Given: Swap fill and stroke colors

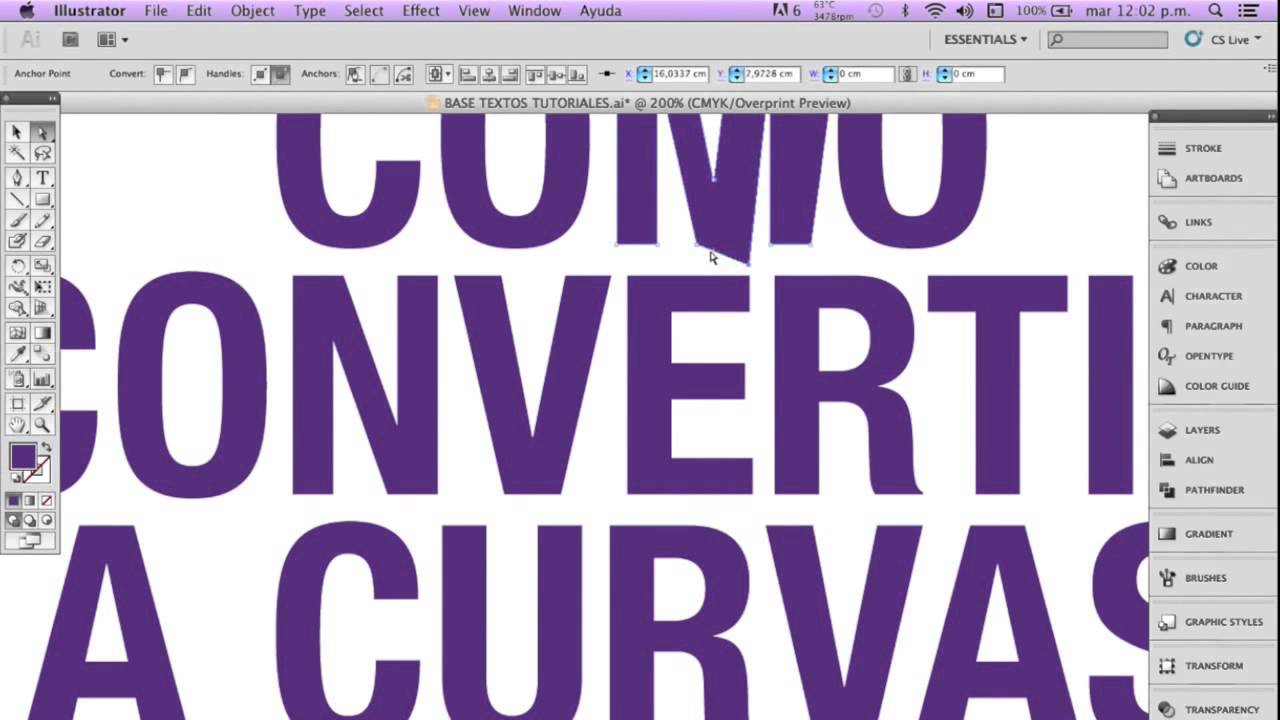Looking at the screenshot, I should 46,447.
